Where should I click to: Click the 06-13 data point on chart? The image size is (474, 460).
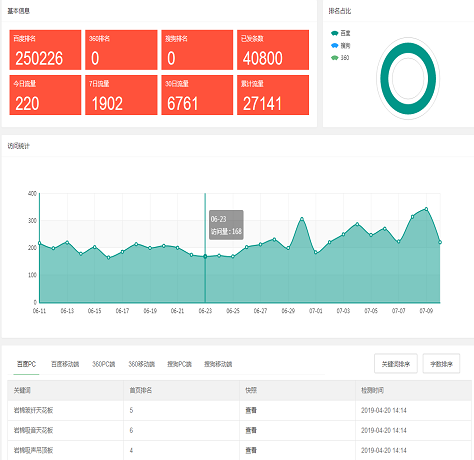[67, 242]
